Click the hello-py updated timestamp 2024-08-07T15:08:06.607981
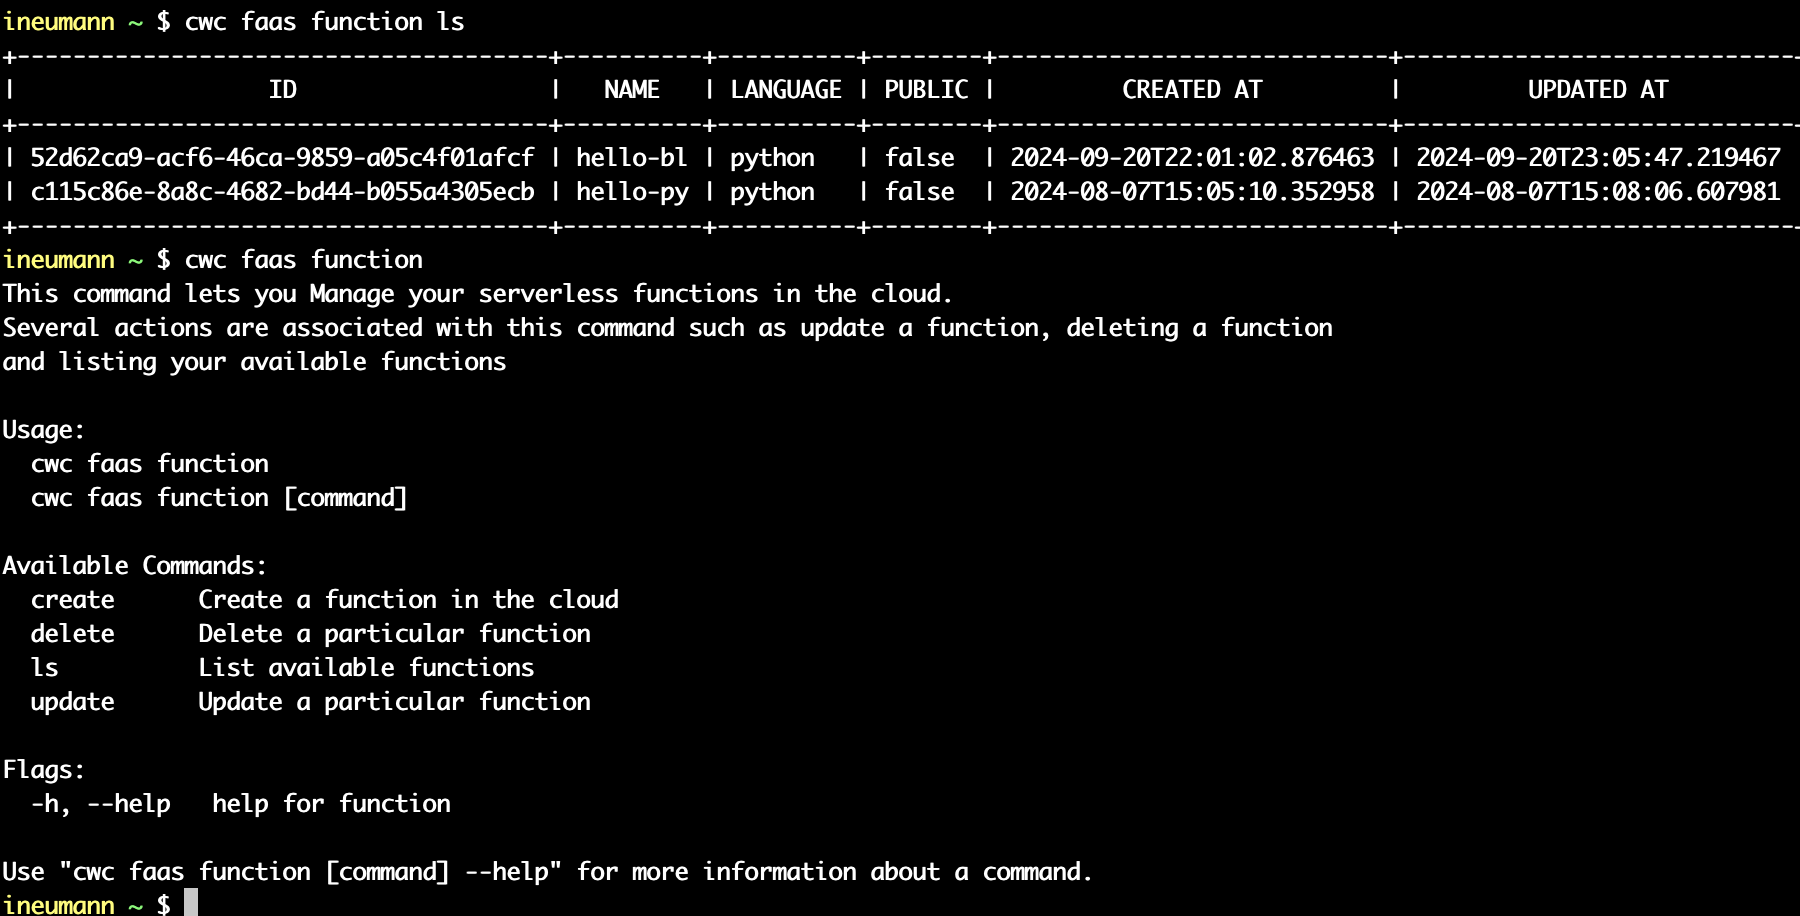The width and height of the screenshot is (1800, 916). coord(1597,192)
